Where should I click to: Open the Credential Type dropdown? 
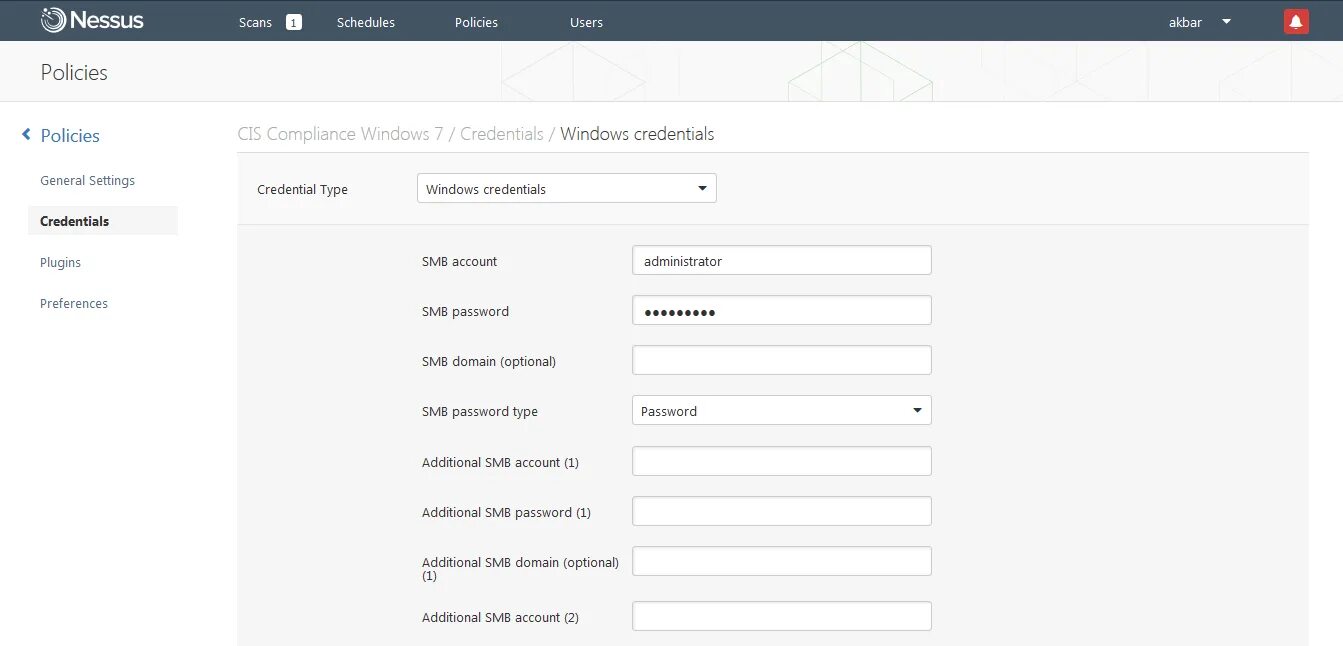[566, 188]
